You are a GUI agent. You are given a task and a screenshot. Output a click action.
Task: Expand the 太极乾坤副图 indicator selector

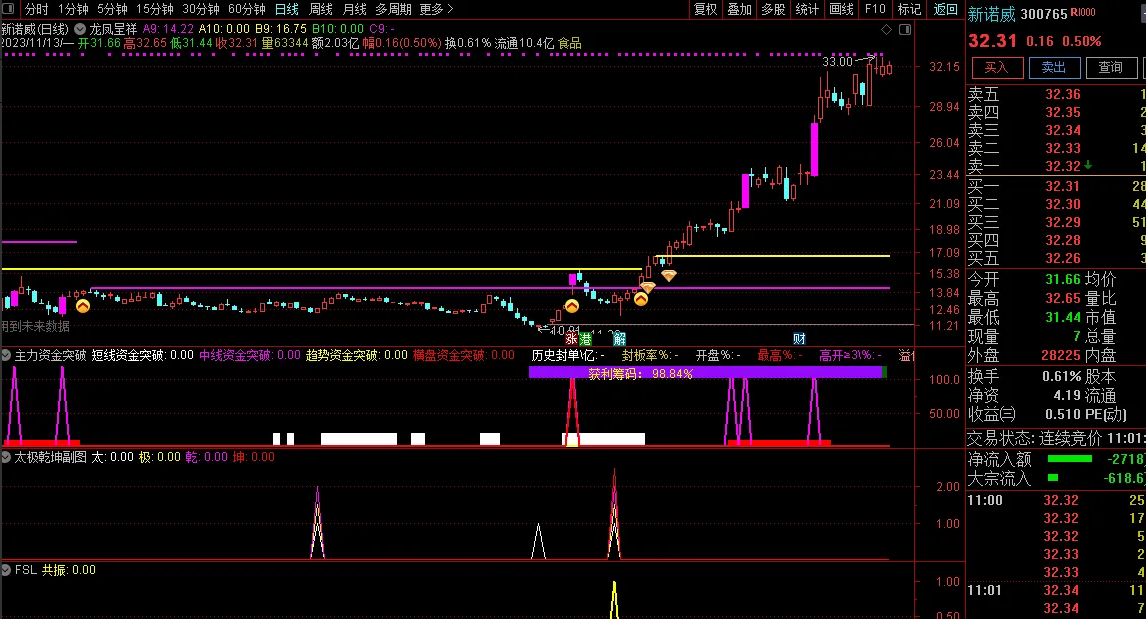[x=7, y=457]
